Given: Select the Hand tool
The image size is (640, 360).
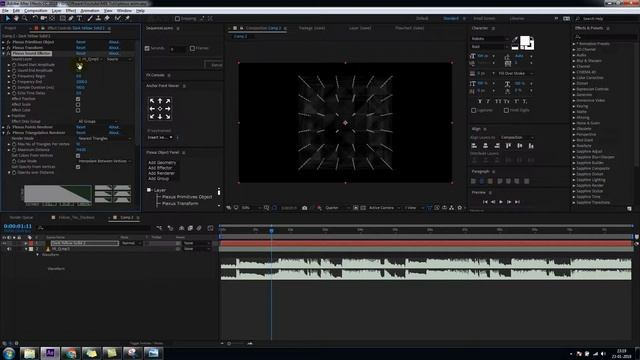Looking at the screenshot, I should click(16, 18).
